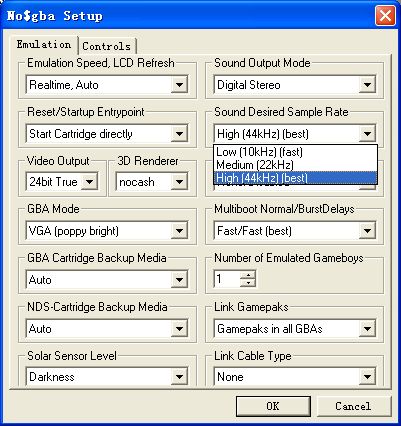The height and width of the screenshot is (426, 401).
Task: Open the Video Output dropdown
Action: coord(89,182)
